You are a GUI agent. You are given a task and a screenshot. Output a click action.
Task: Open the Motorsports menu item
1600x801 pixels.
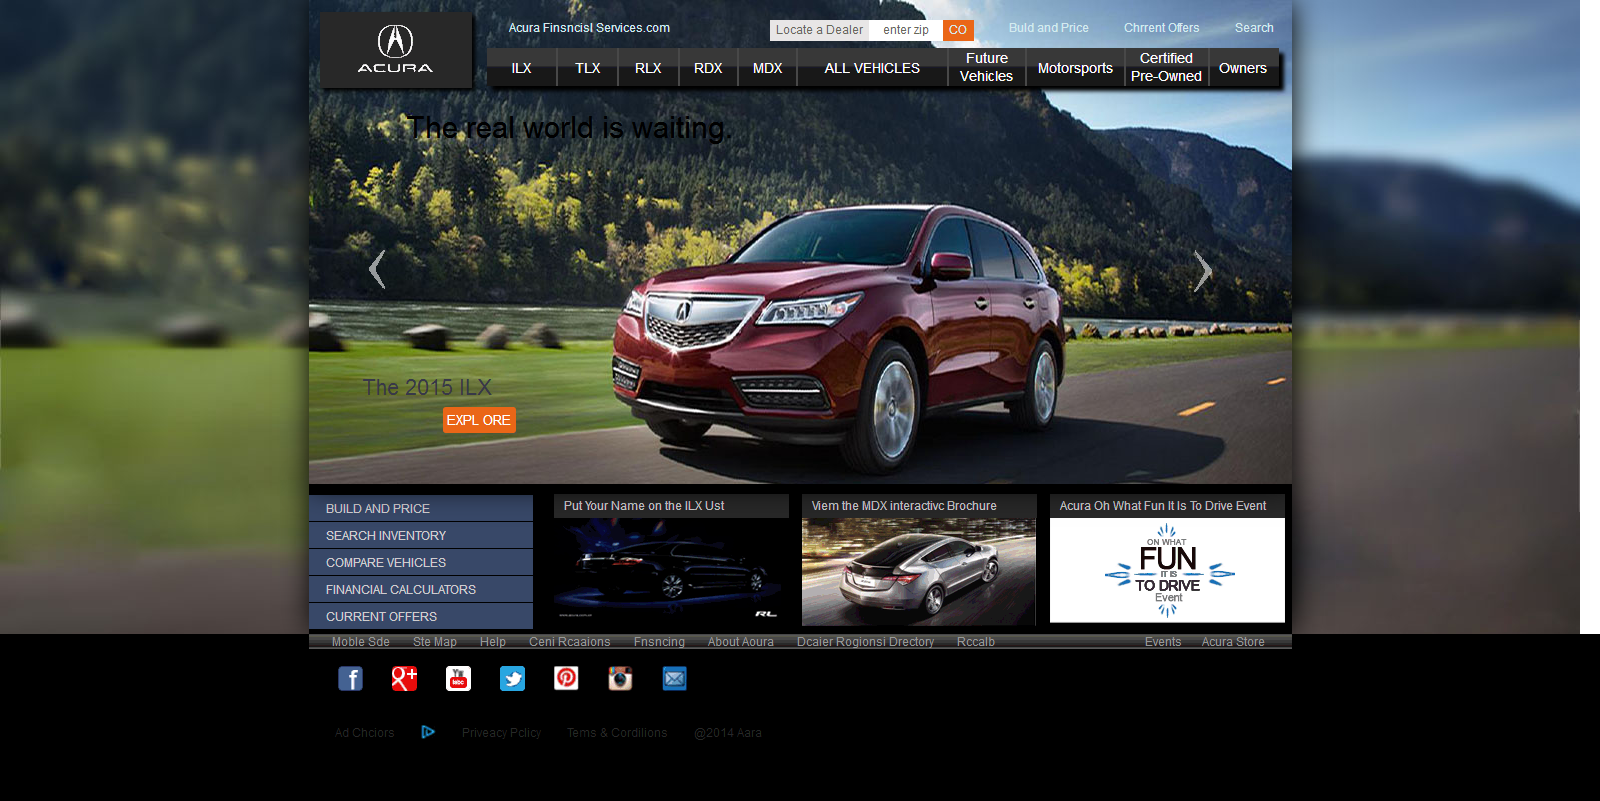coord(1075,68)
